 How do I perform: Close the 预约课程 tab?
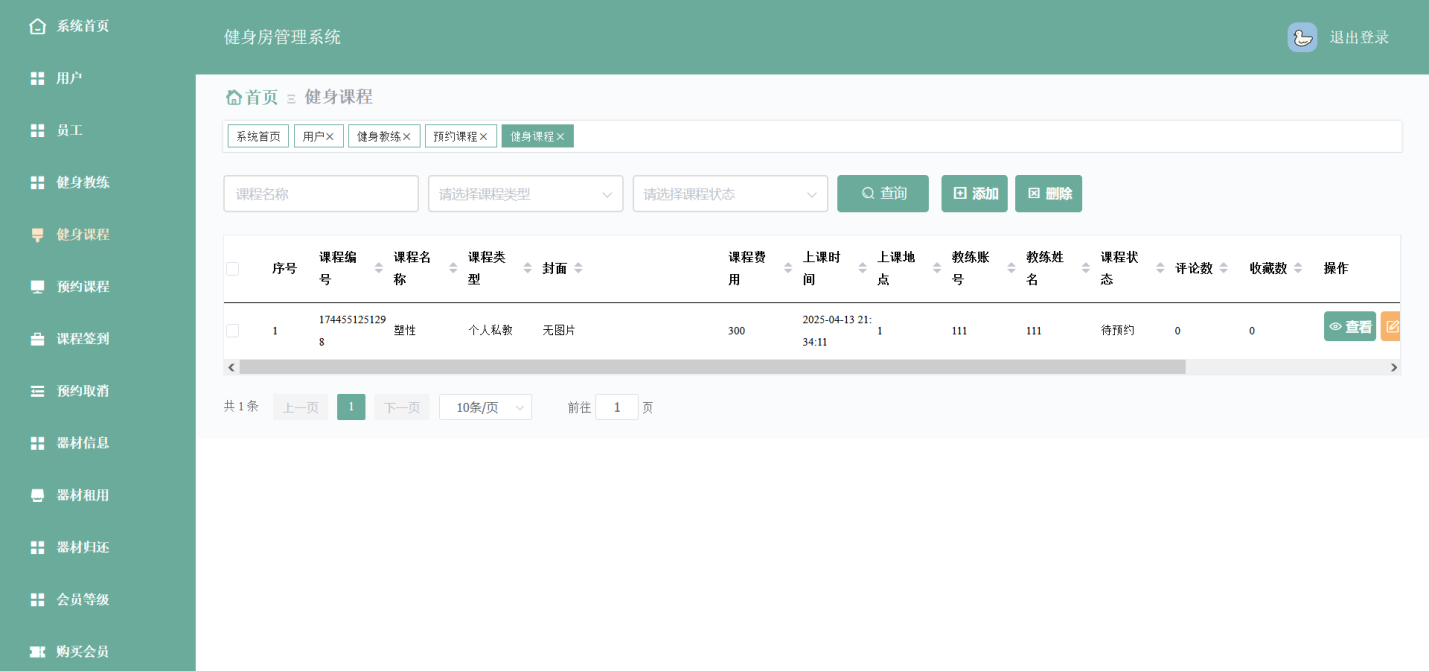(x=483, y=137)
